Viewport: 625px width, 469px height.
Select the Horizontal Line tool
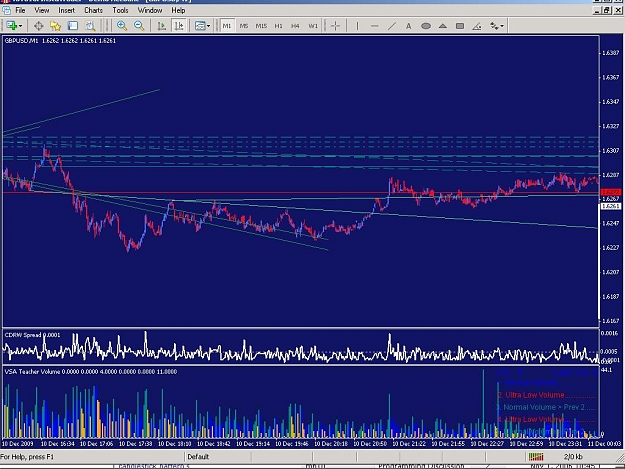(374, 26)
